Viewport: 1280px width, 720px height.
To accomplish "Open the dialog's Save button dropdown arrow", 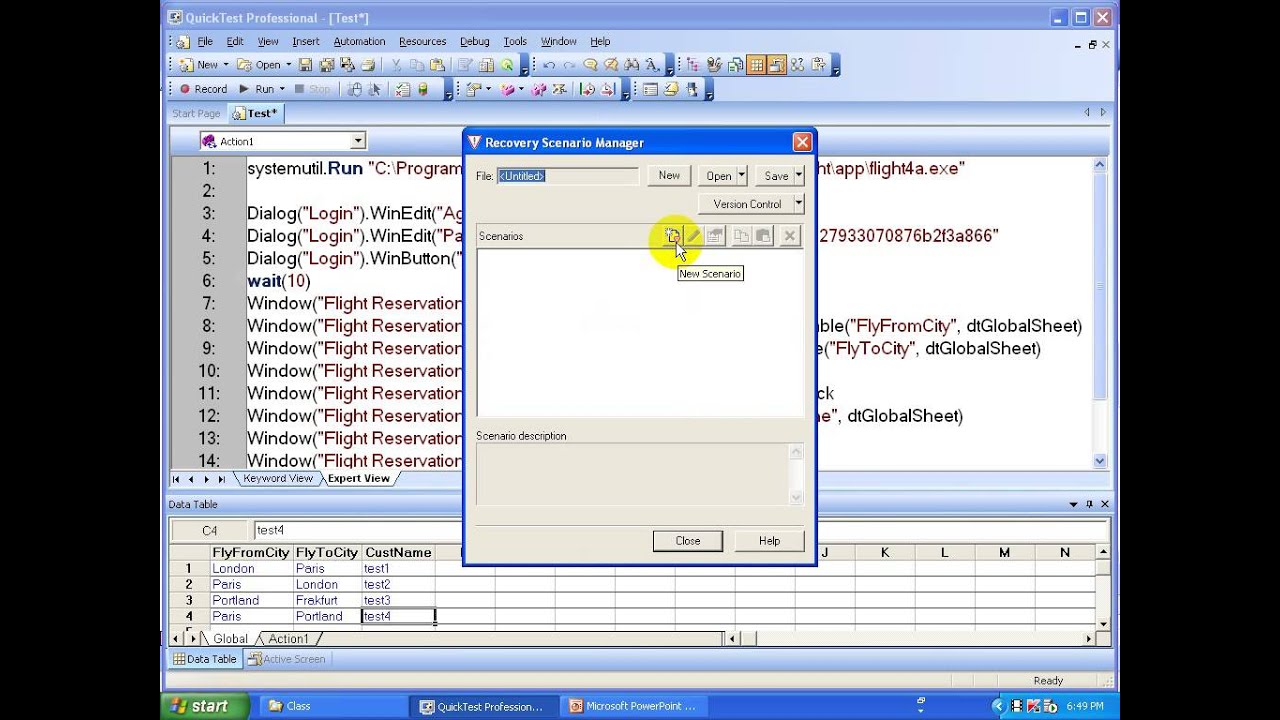I will tap(798, 176).
